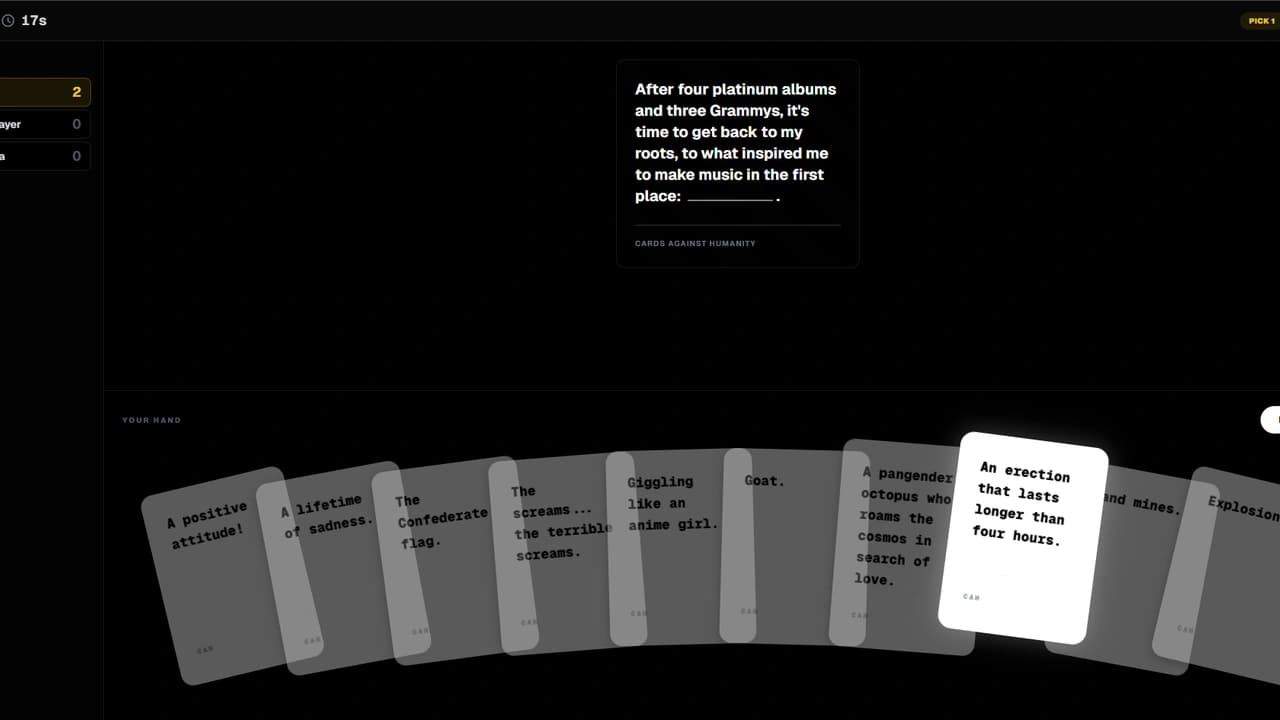Select the highlighted top scoreboard row

[x=45, y=91]
